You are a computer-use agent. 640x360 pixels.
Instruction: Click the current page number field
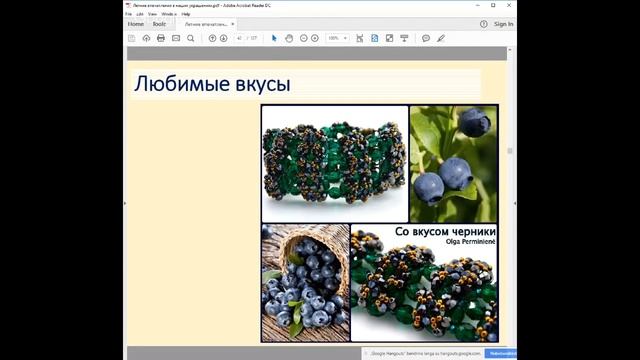[x=240, y=38]
